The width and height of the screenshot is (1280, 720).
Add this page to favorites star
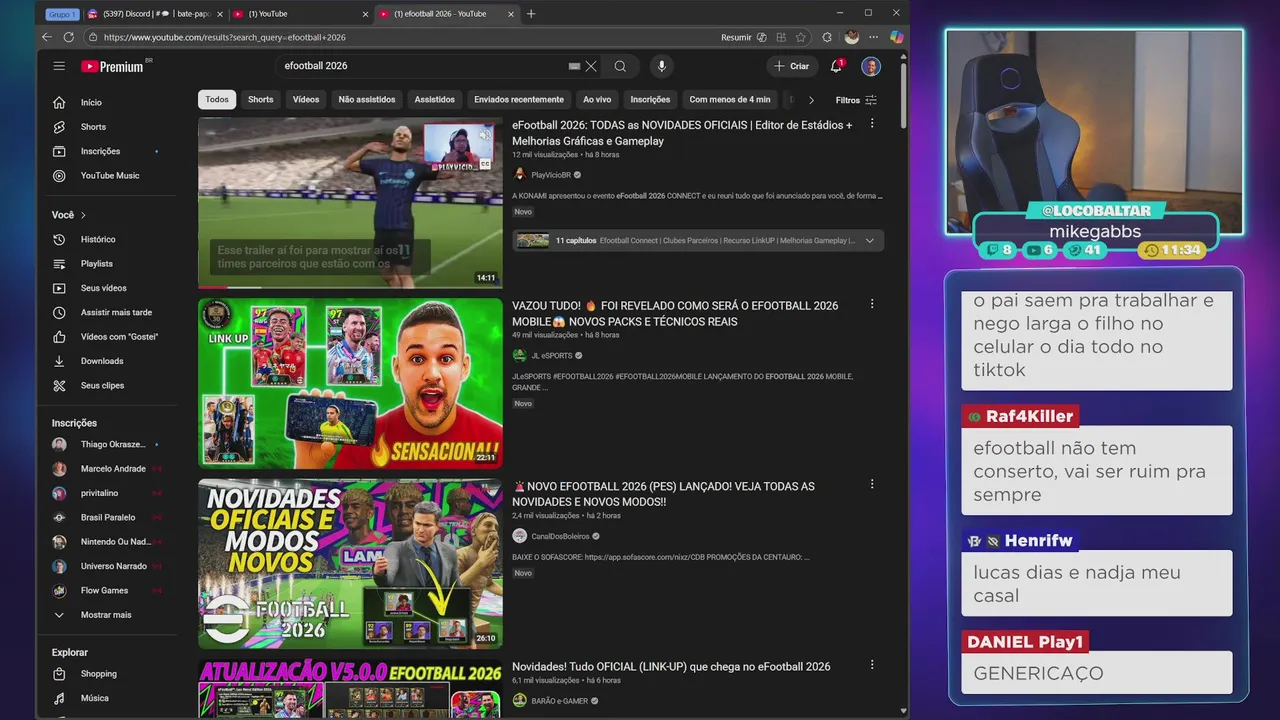pyautogui.click(x=801, y=37)
